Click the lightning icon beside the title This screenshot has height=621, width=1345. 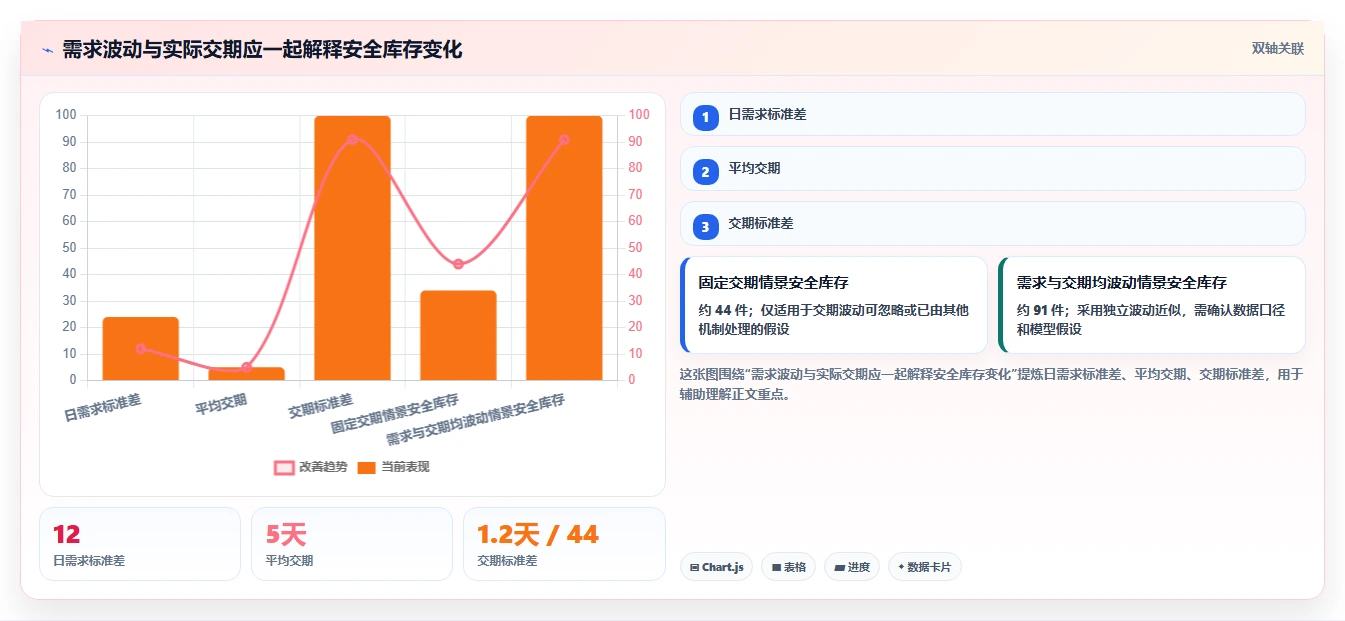click(47, 50)
